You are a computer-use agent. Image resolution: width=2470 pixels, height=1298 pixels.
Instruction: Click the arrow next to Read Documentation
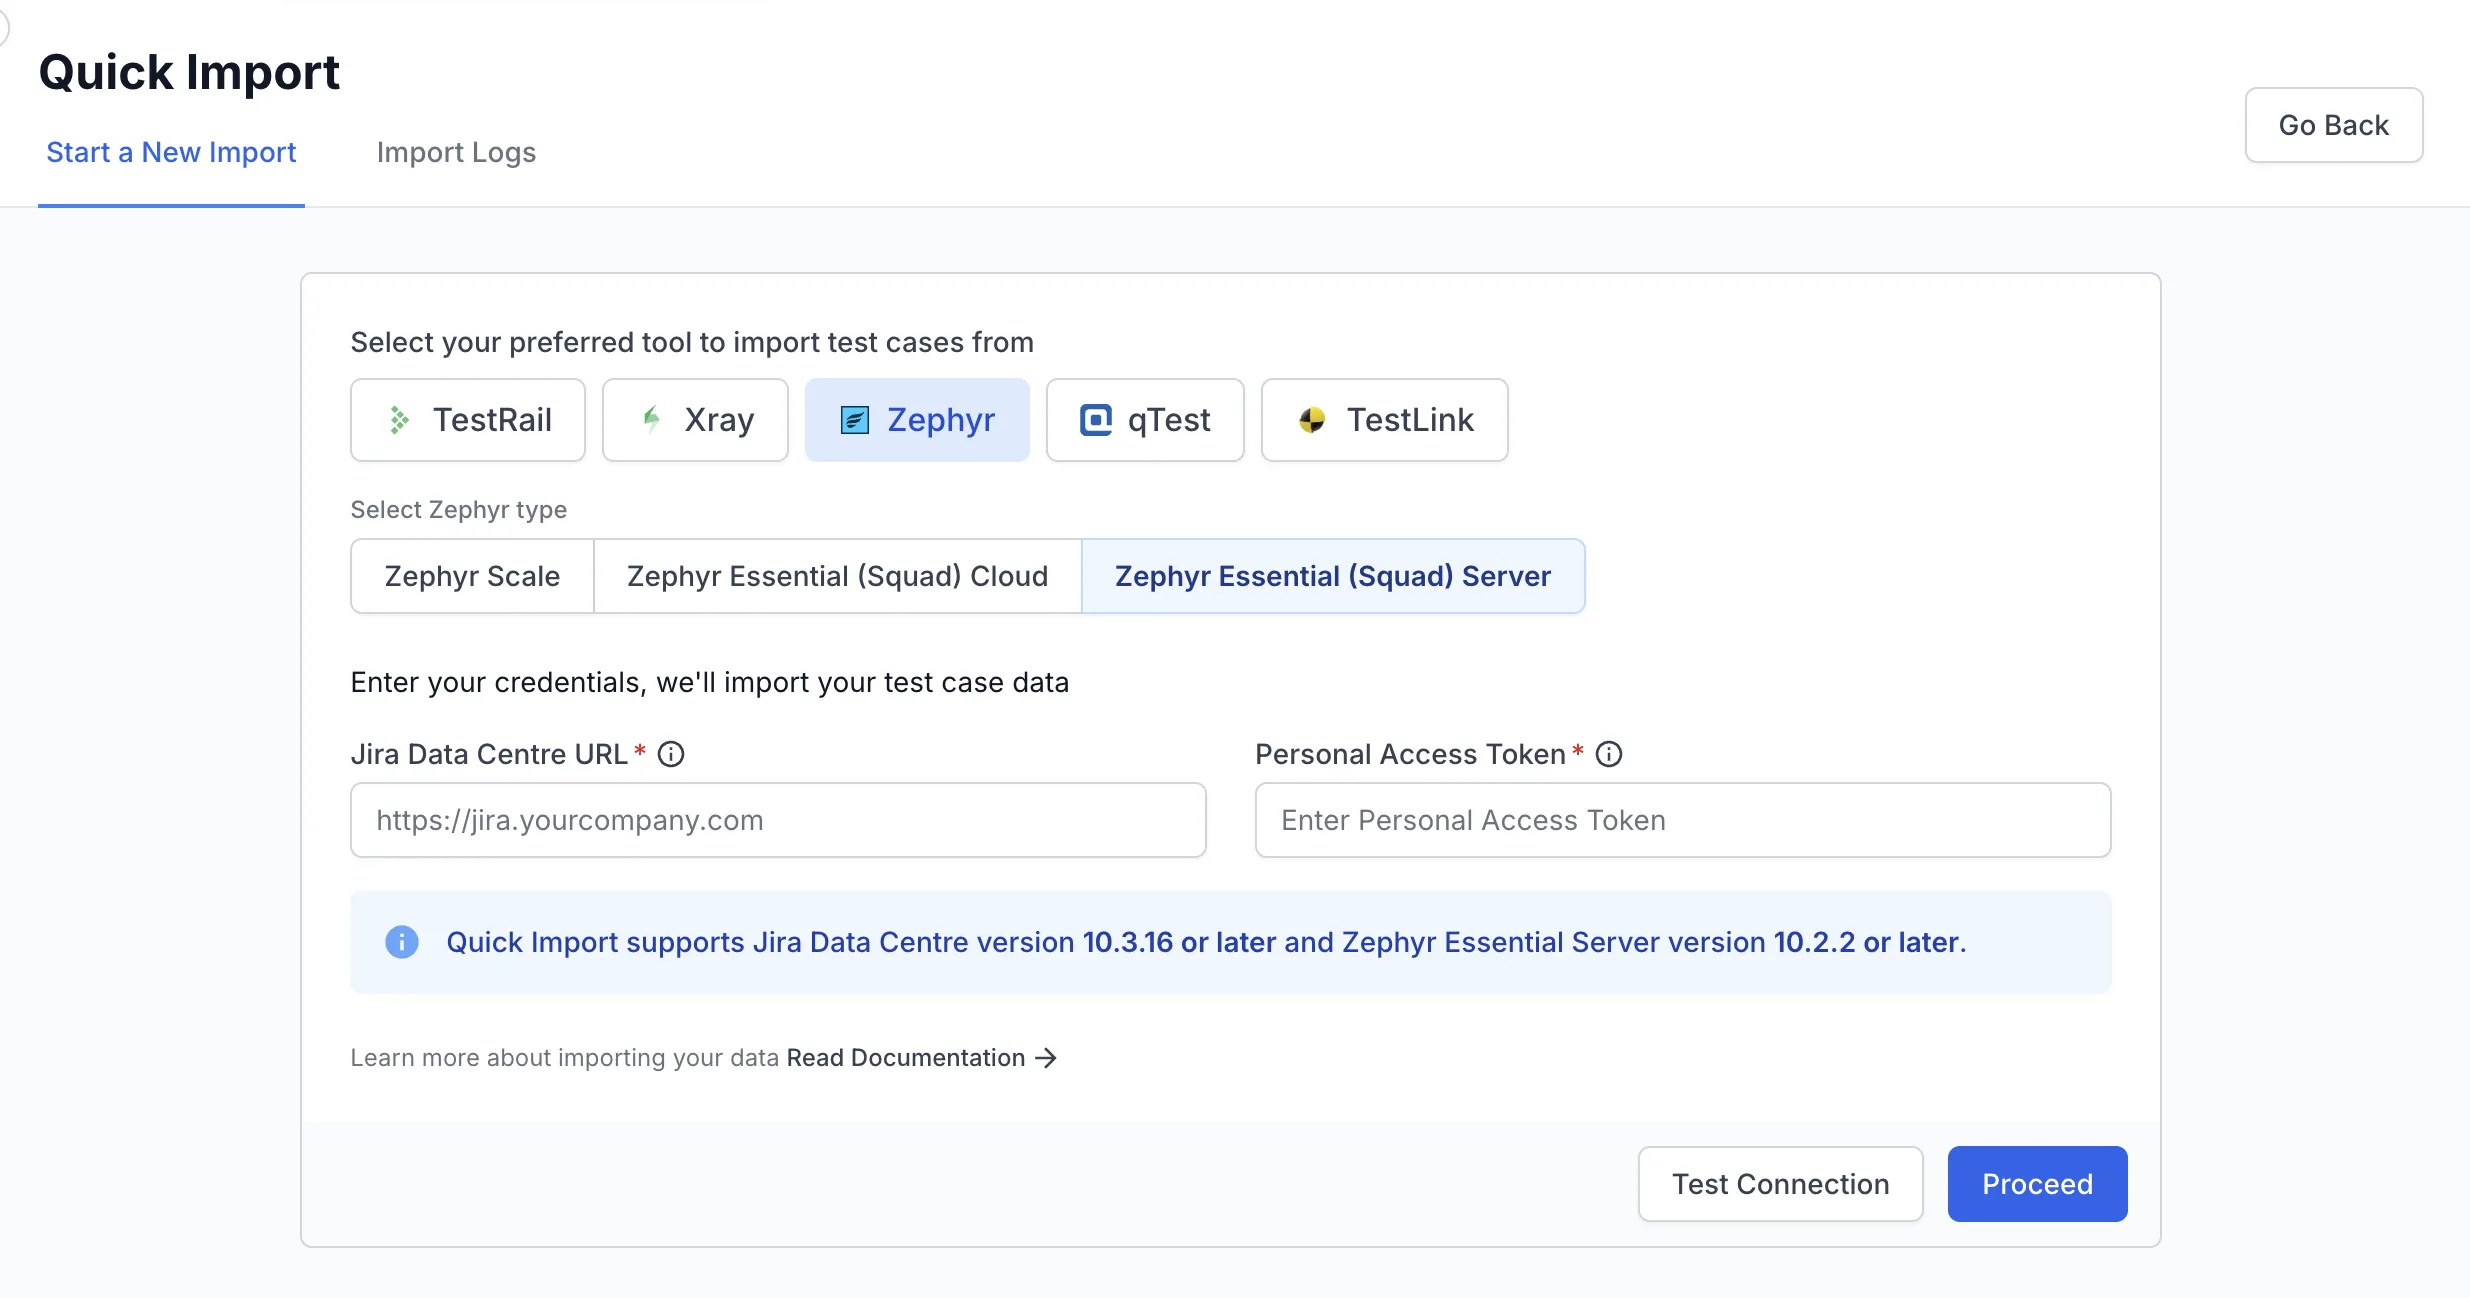(x=1046, y=1058)
